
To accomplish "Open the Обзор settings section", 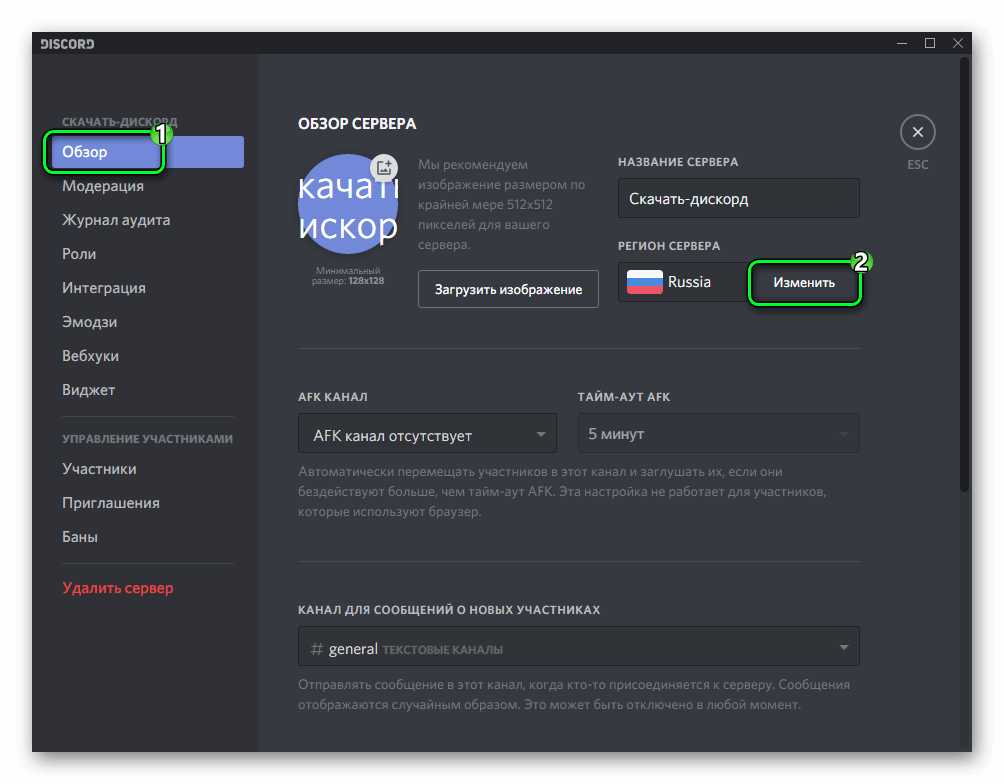I will click(148, 152).
